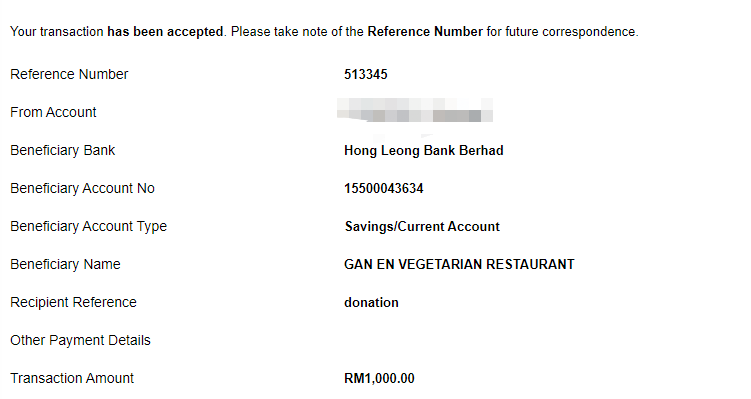Click GAN EN VEGETARIAN RESTAURANT name
Viewport: 751px width, 399px height.
click(x=459, y=264)
